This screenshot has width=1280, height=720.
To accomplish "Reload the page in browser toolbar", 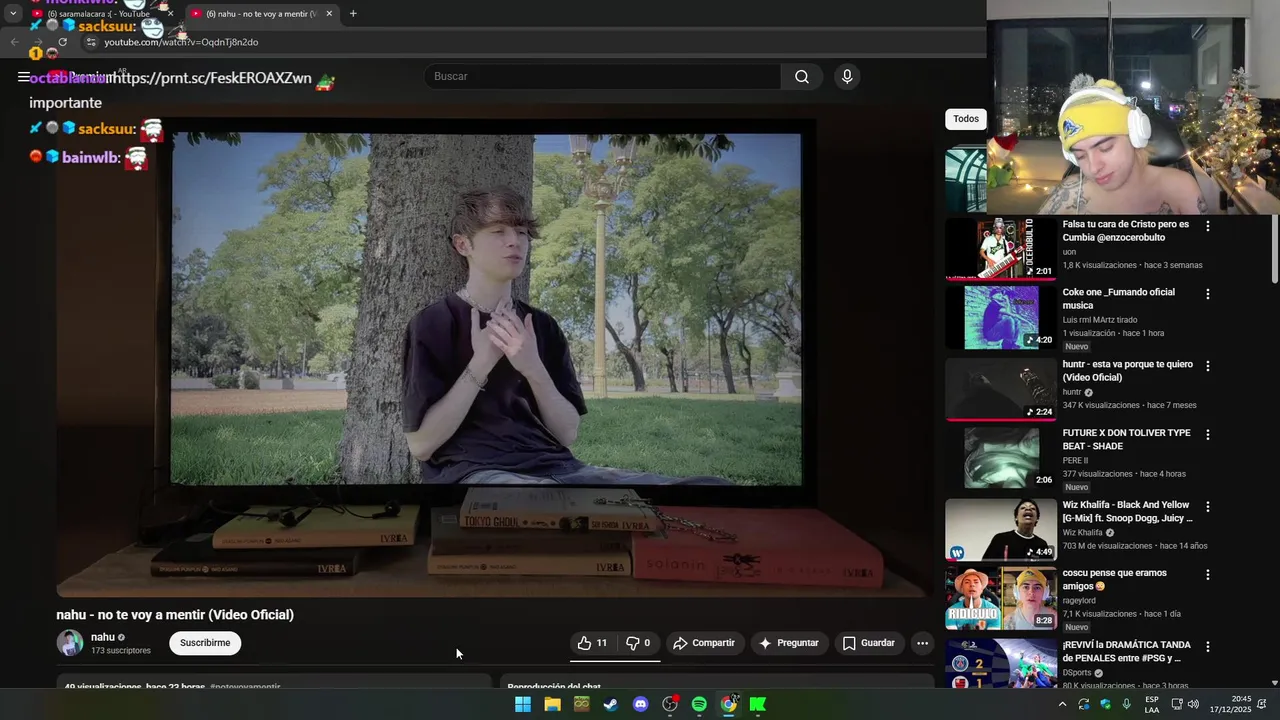I will [x=62, y=42].
